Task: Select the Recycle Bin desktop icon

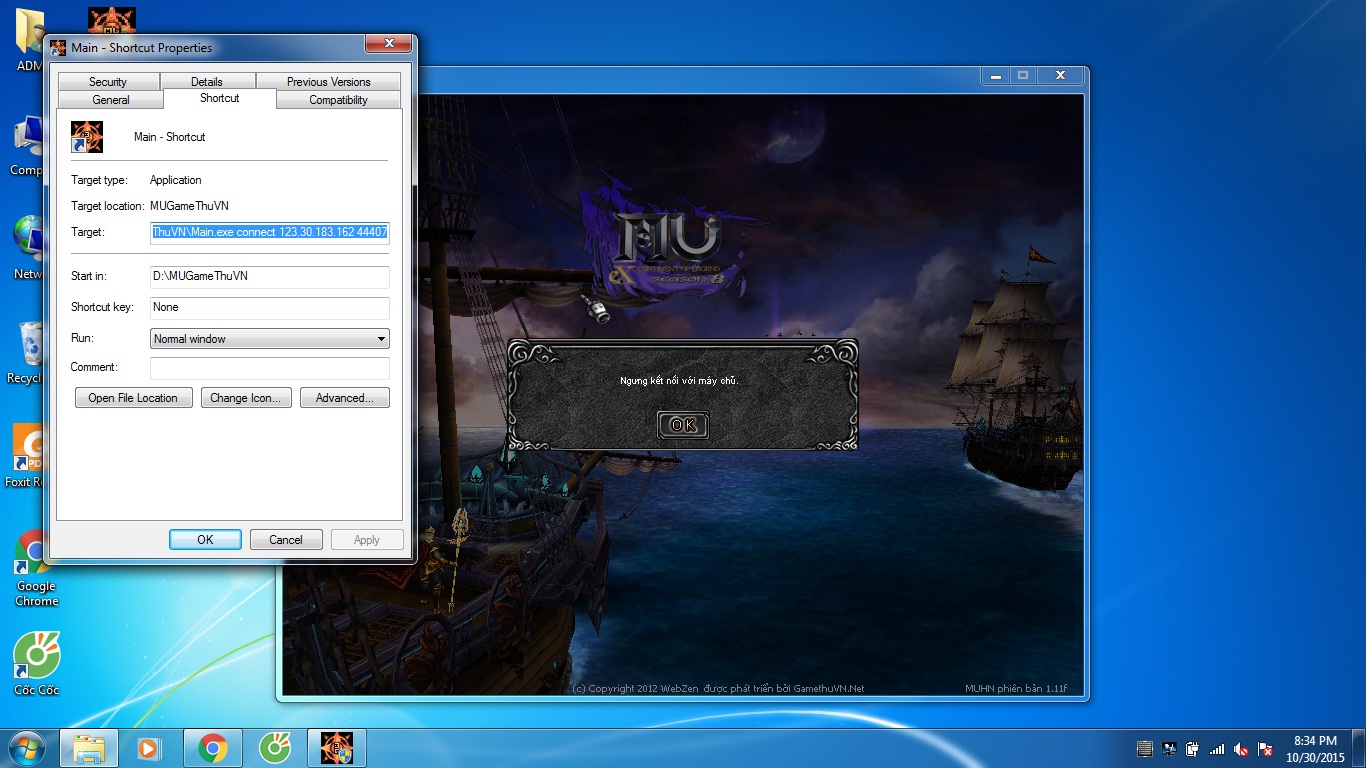Action: [28, 352]
